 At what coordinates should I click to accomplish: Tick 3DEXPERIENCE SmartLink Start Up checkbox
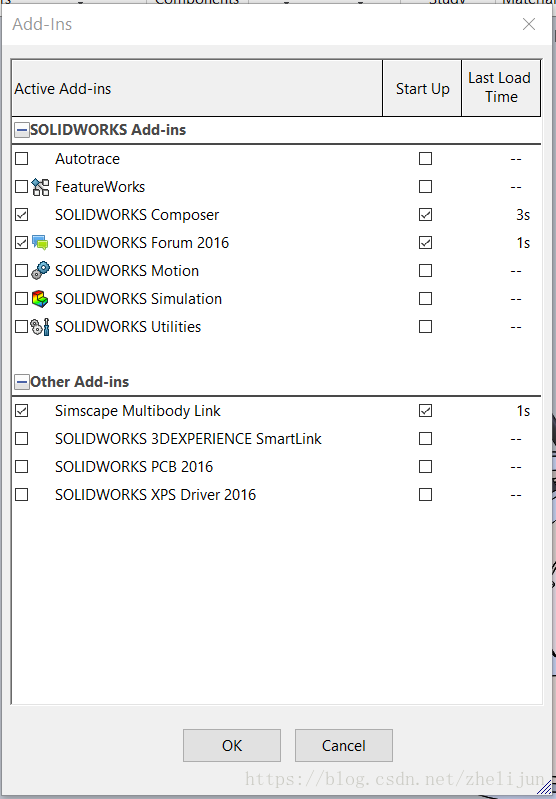coord(426,438)
